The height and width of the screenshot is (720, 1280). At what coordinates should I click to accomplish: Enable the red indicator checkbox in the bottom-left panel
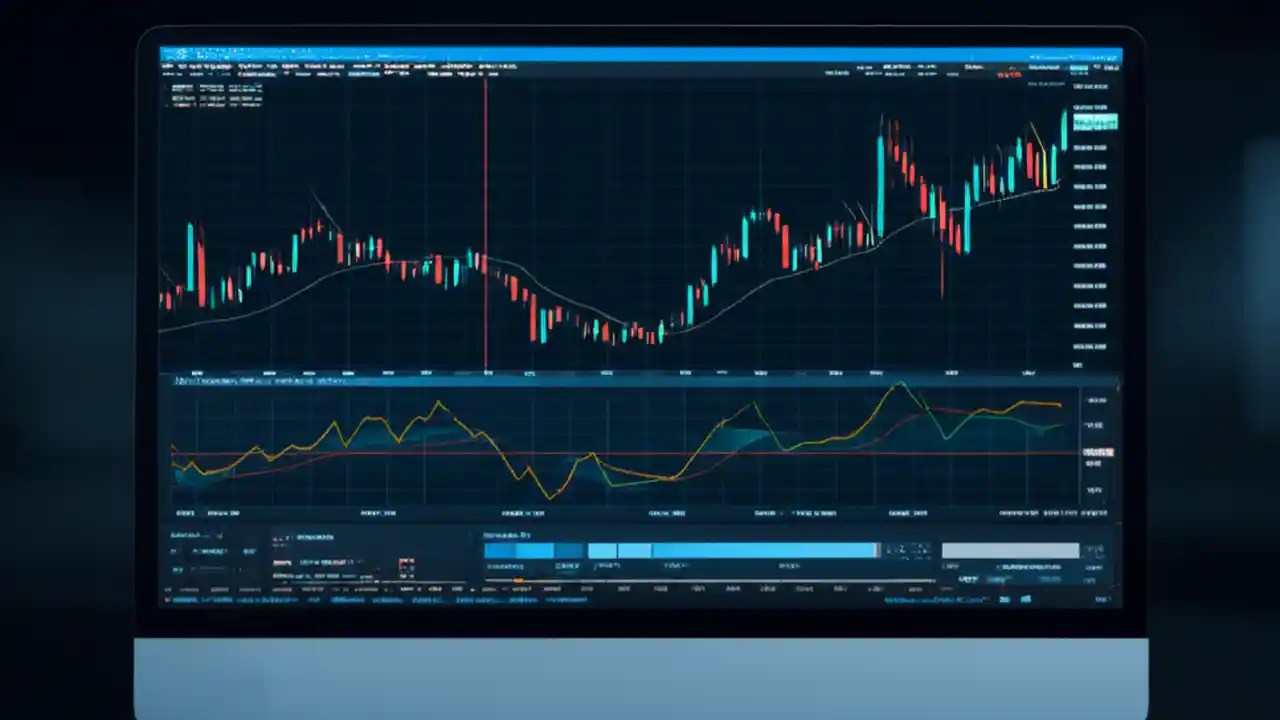[x=404, y=562]
